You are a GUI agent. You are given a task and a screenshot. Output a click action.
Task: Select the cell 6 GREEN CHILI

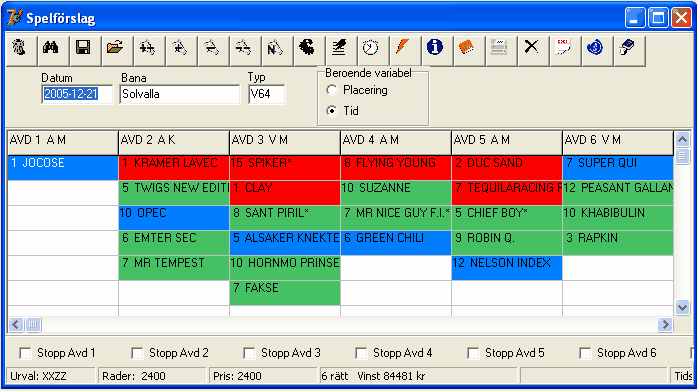pyautogui.click(x=396, y=243)
